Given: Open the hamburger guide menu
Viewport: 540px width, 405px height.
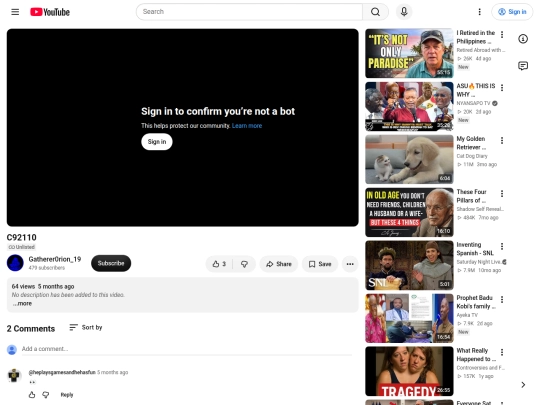Looking at the screenshot, I should tap(15, 12).
